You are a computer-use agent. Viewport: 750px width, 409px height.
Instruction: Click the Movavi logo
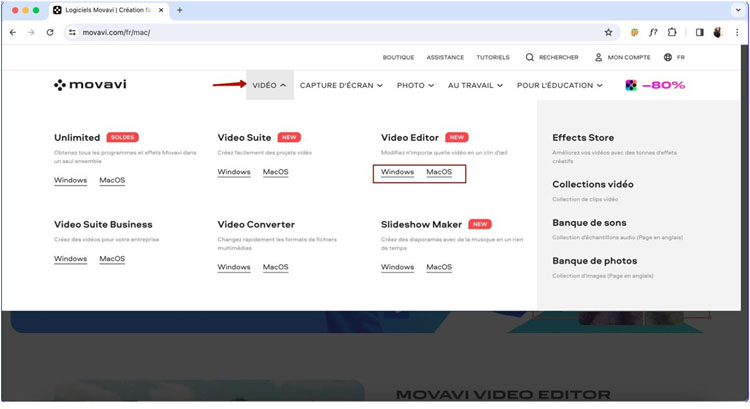(x=90, y=85)
